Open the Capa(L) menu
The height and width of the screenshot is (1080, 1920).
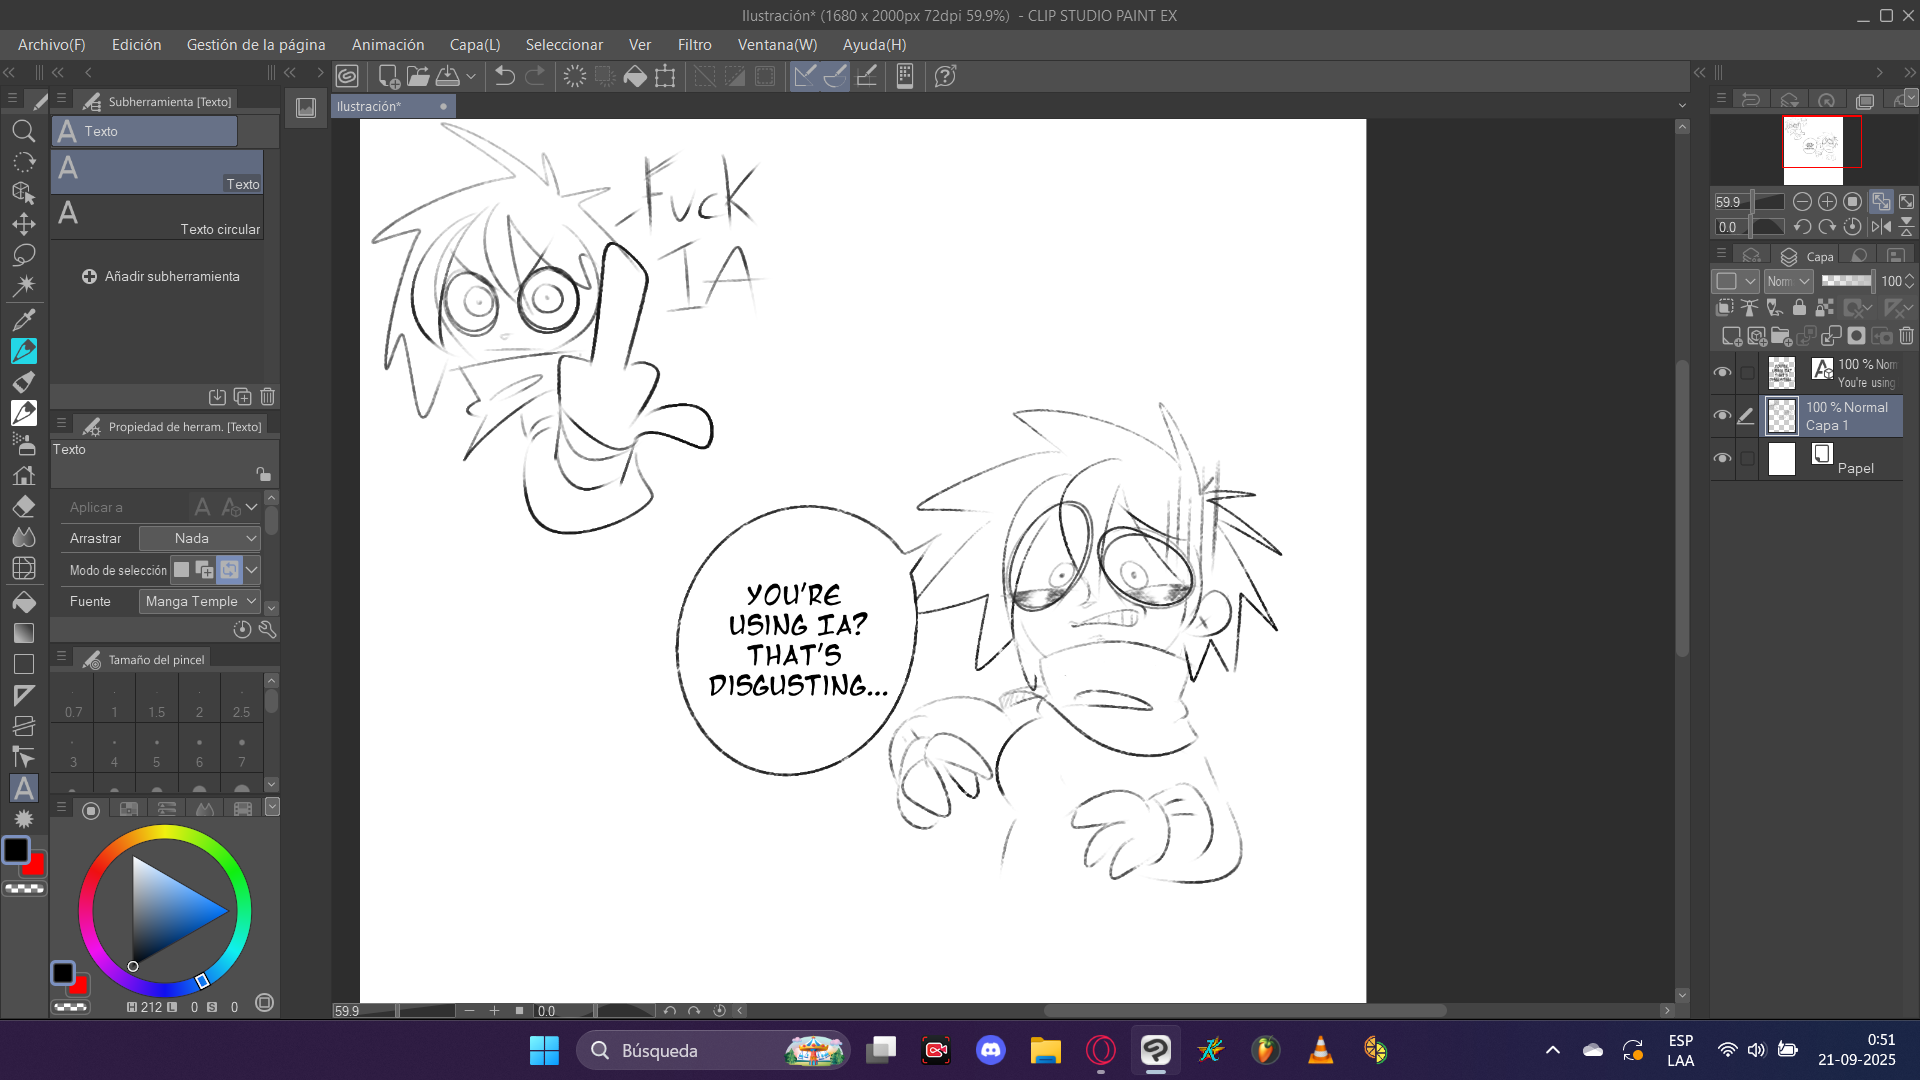(475, 45)
